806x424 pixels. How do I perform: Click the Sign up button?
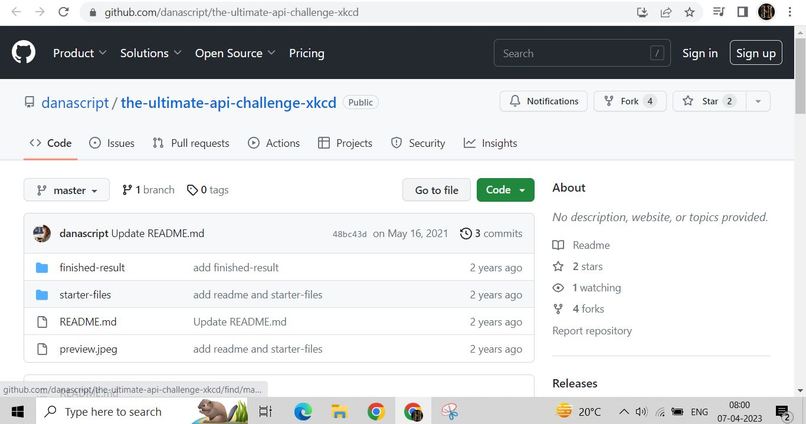click(x=756, y=53)
